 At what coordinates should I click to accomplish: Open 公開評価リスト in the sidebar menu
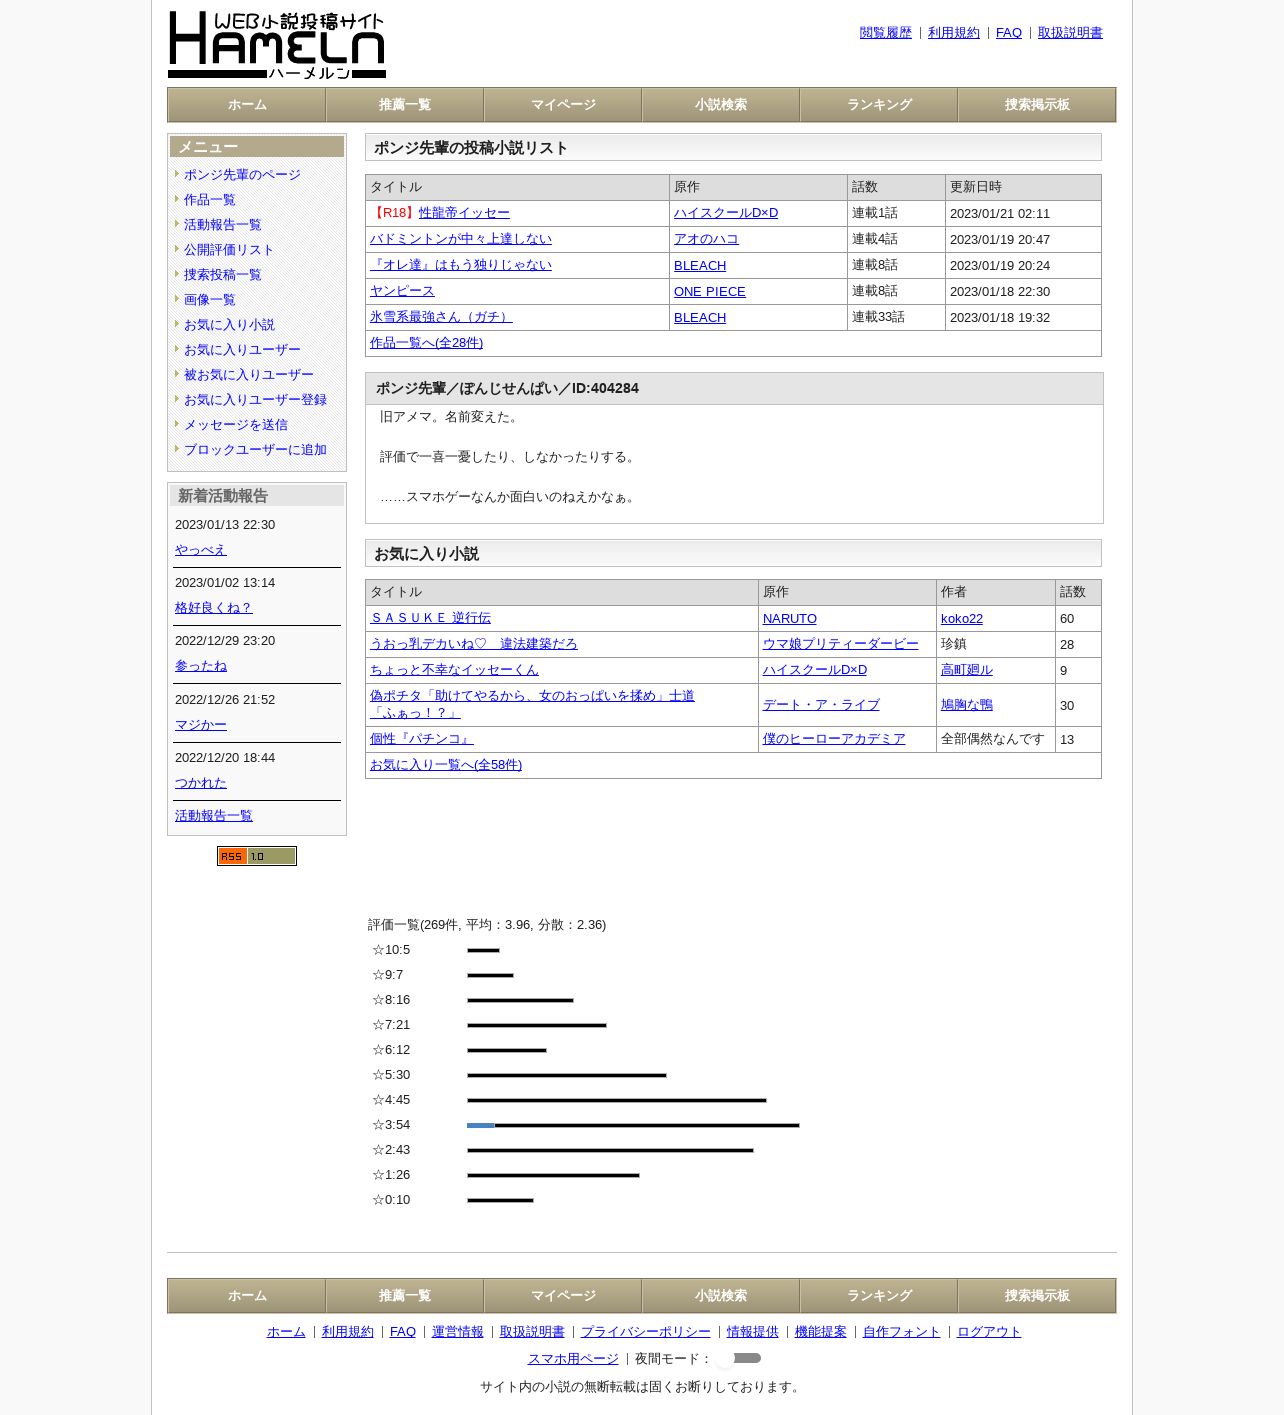click(229, 250)
